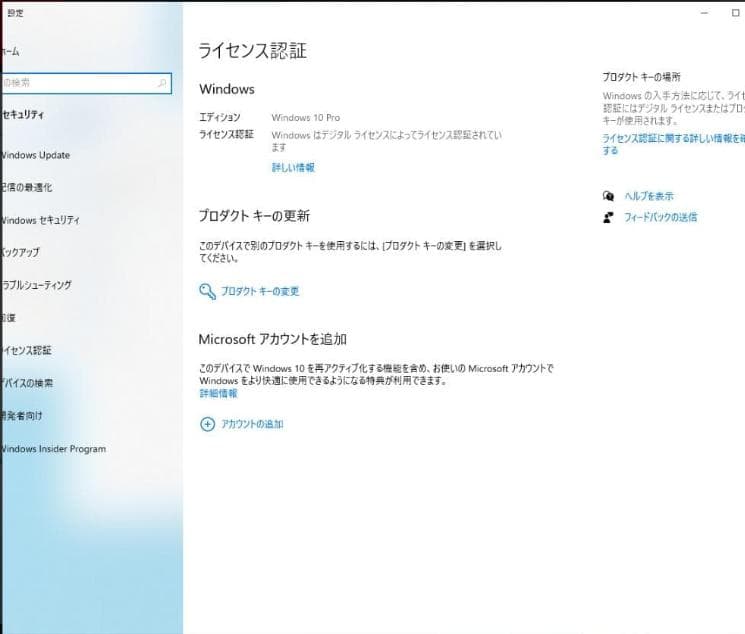The width and height of the screenshot is (745, 634).
Task: Click the key icon beside プロダクト キーの変更
Action: tap(207, 291)
